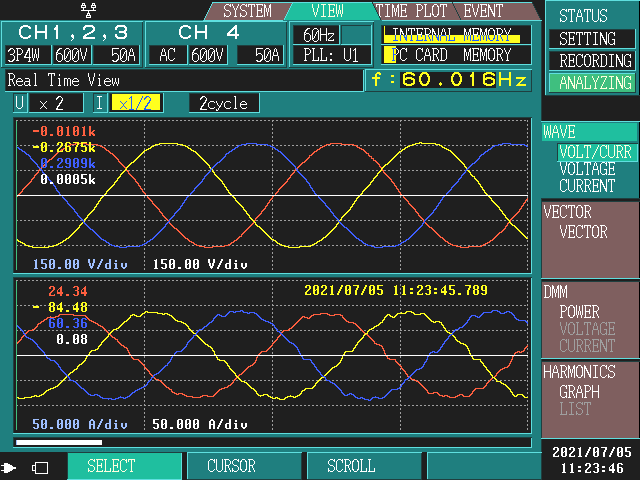
Task: Click the SETTING status indicator
Action: point(591,39)
